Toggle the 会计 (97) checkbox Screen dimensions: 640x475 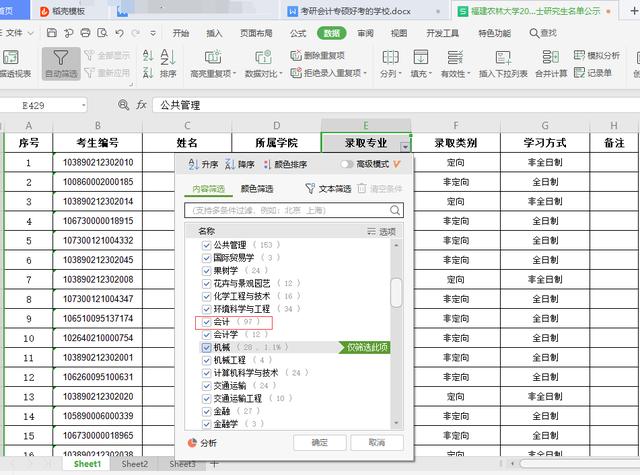point(207,322)
